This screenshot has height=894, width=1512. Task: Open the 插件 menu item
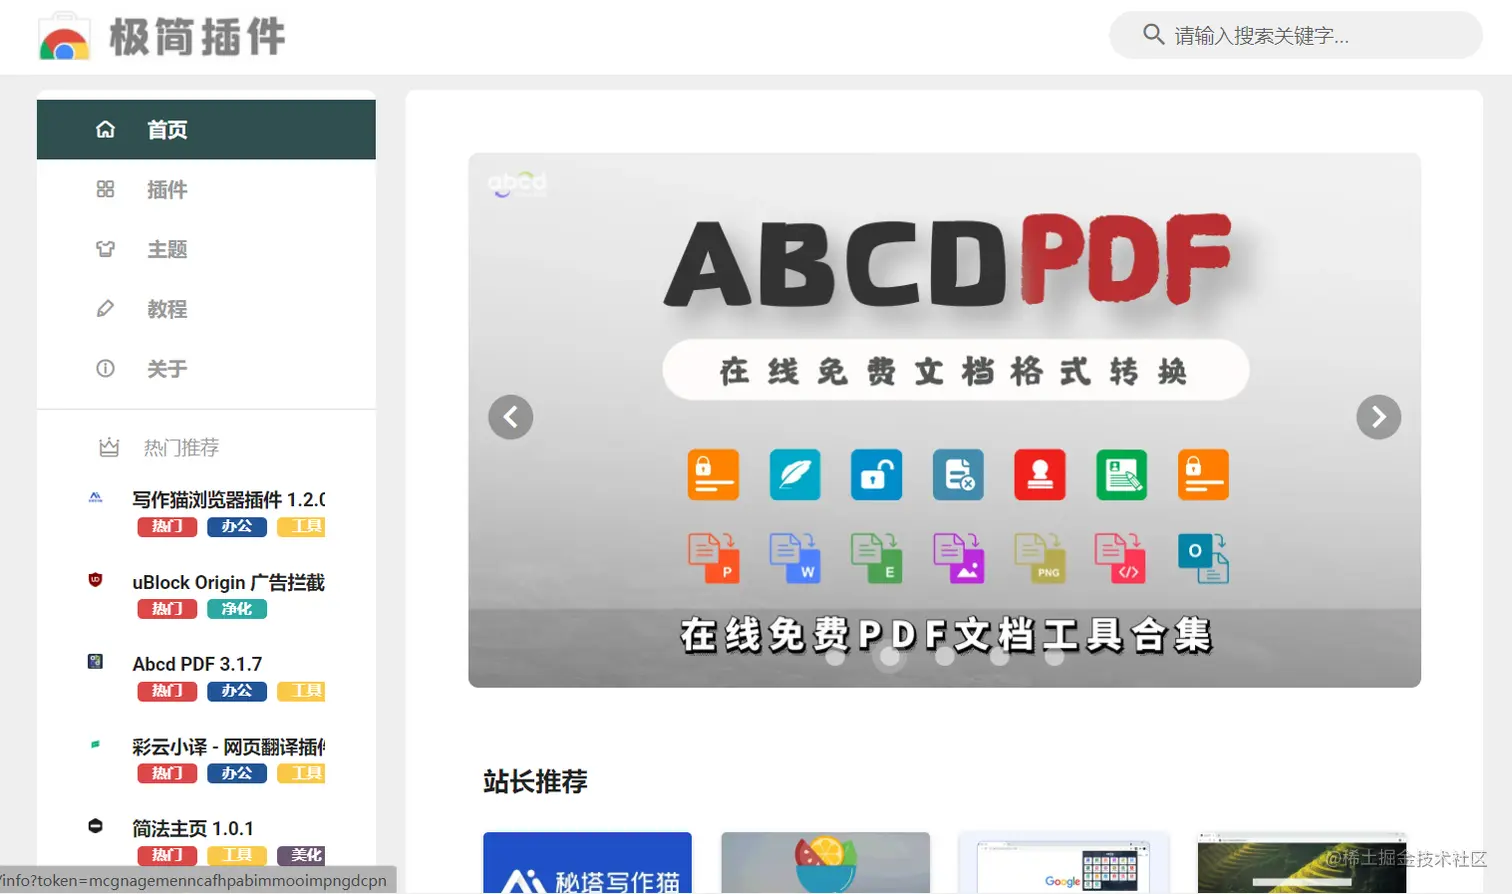click(x=206, y=189)
